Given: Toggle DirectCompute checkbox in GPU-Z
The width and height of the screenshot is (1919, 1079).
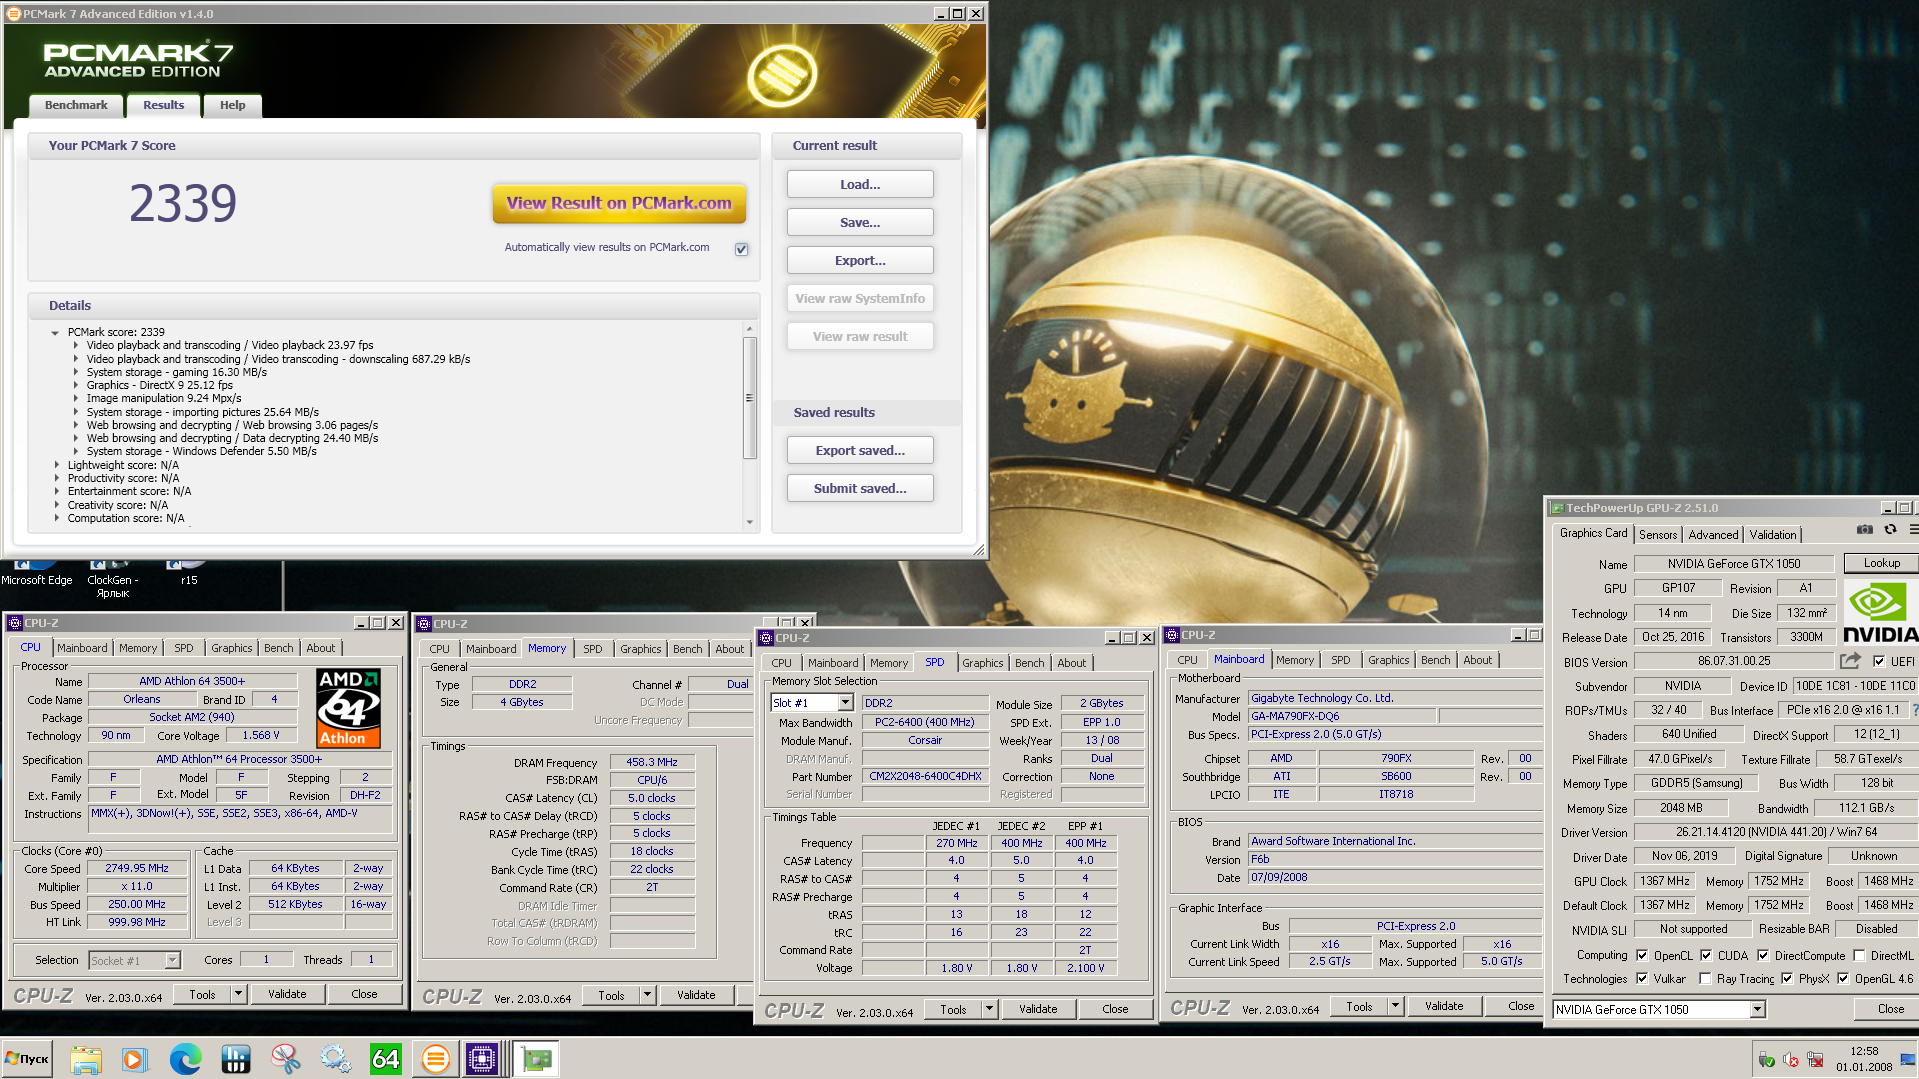Looking at the screenshot, I should pyautogui.click(x=1763, y=955).
